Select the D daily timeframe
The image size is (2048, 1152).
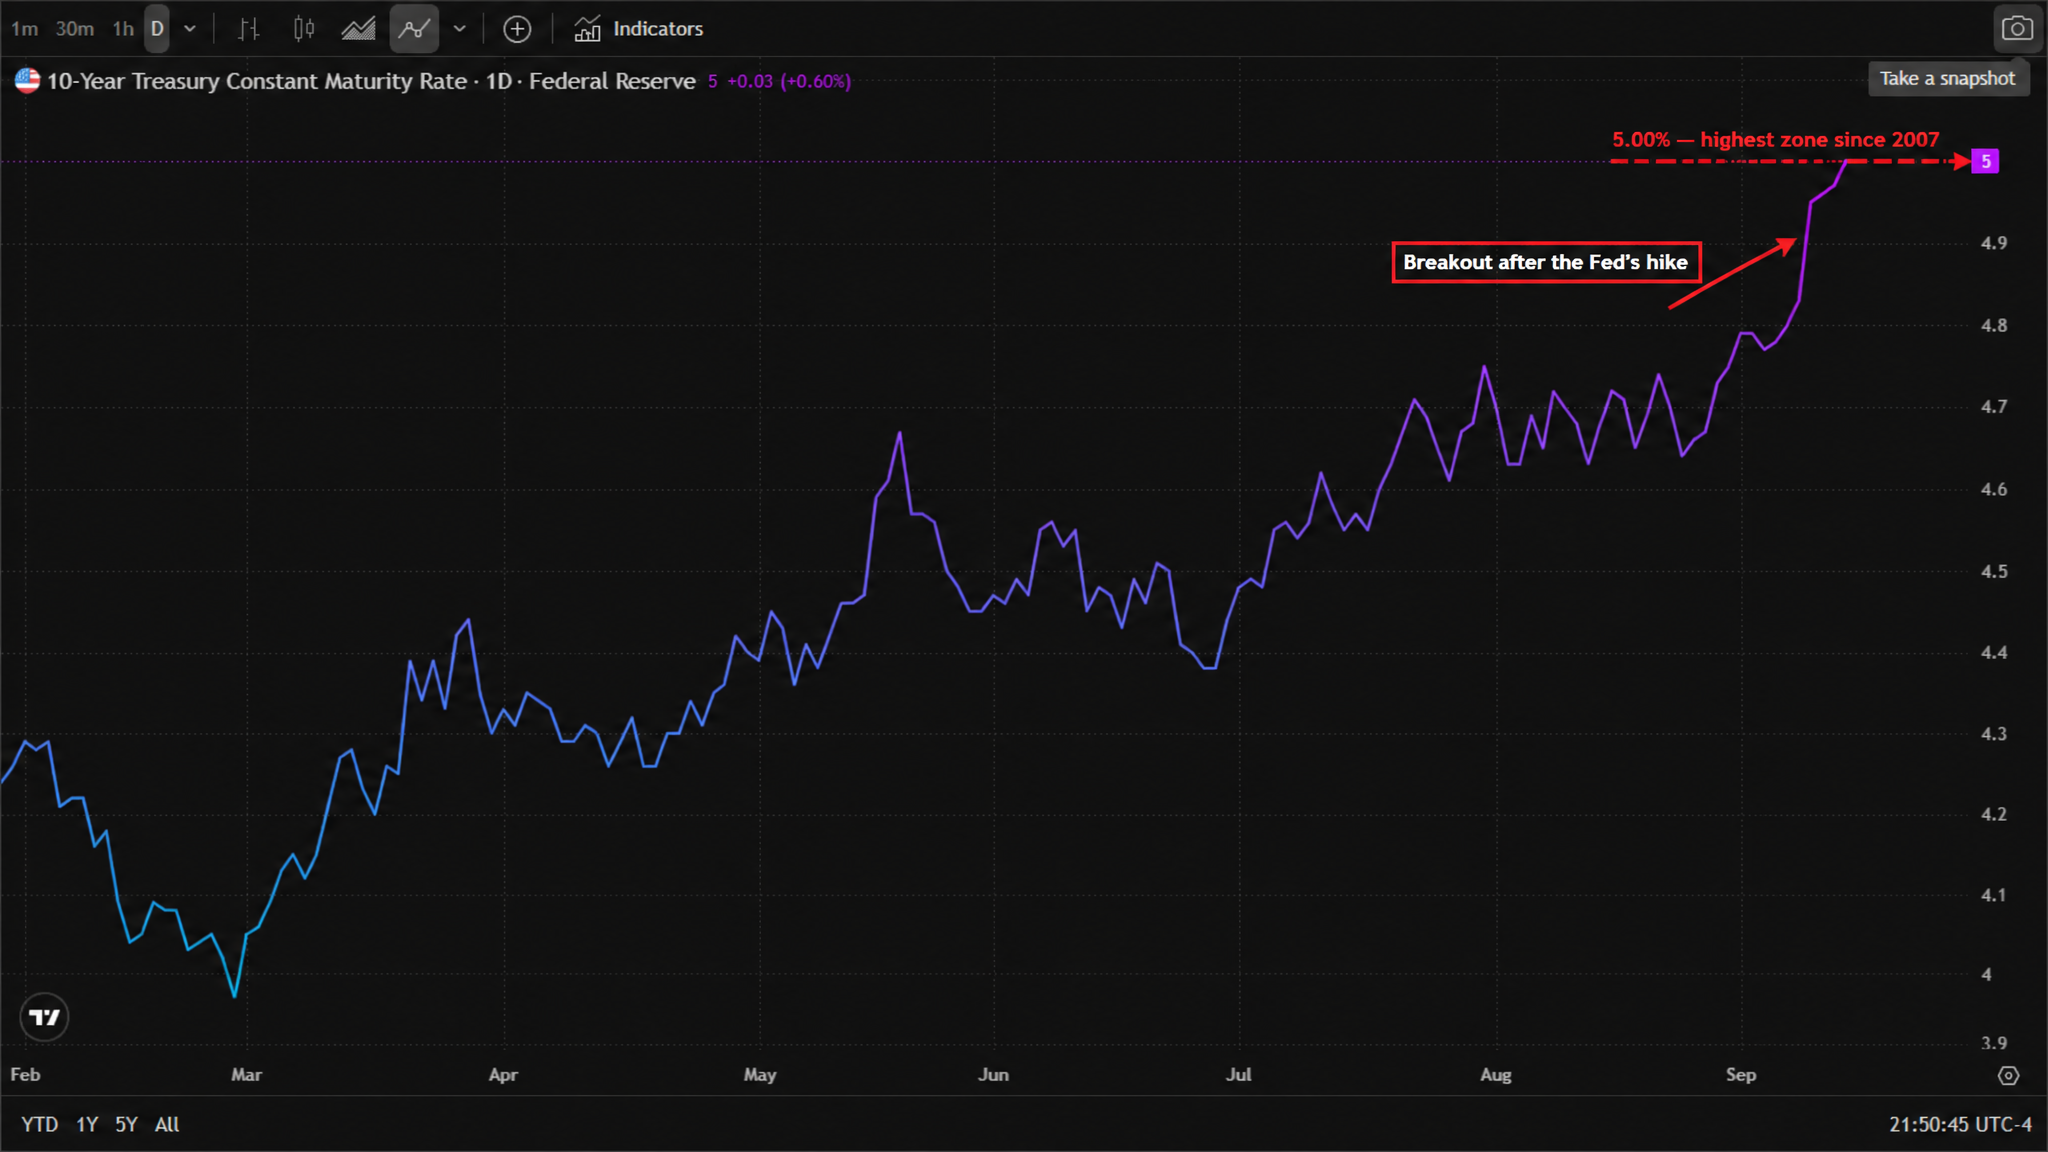pyautogui.click(x=157, y=29)
